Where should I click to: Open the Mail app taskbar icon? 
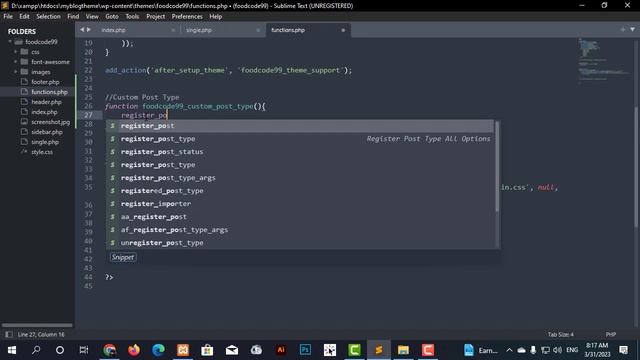pyautogui.click(x=232, y=350)
